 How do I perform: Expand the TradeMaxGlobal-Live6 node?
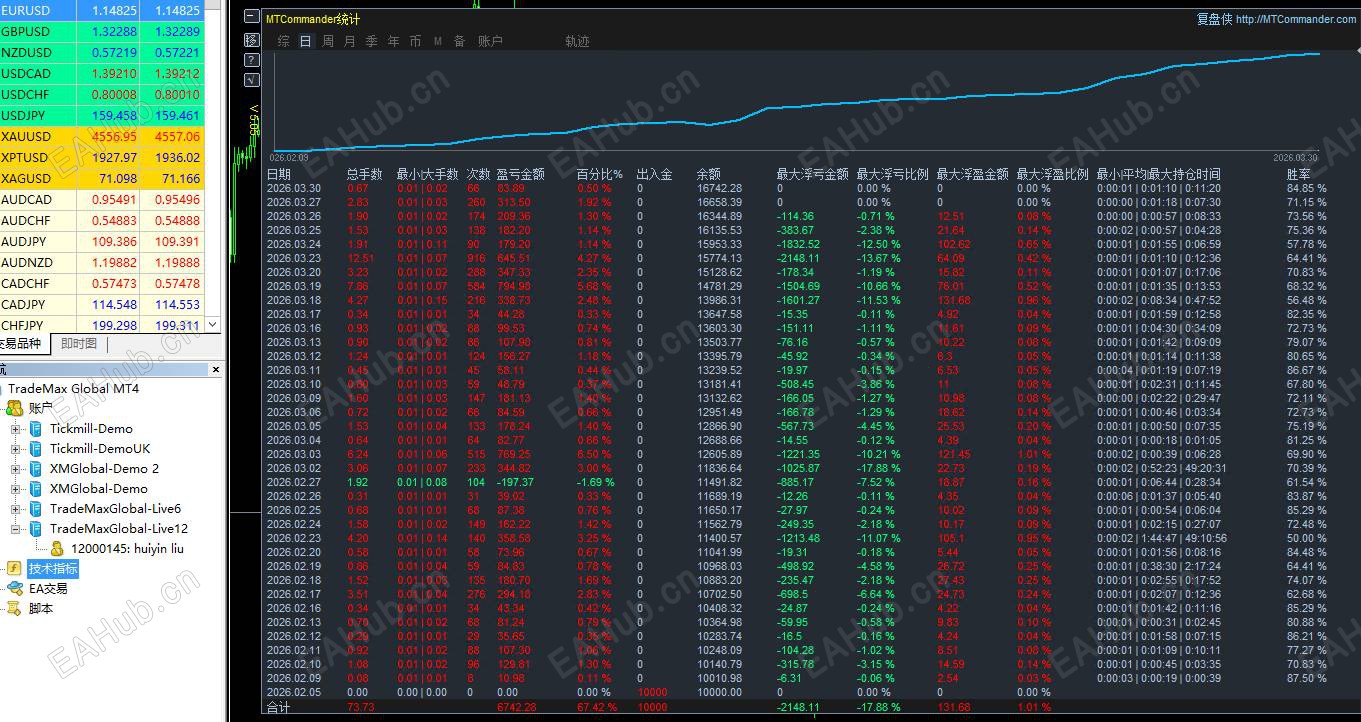point(16,509)
